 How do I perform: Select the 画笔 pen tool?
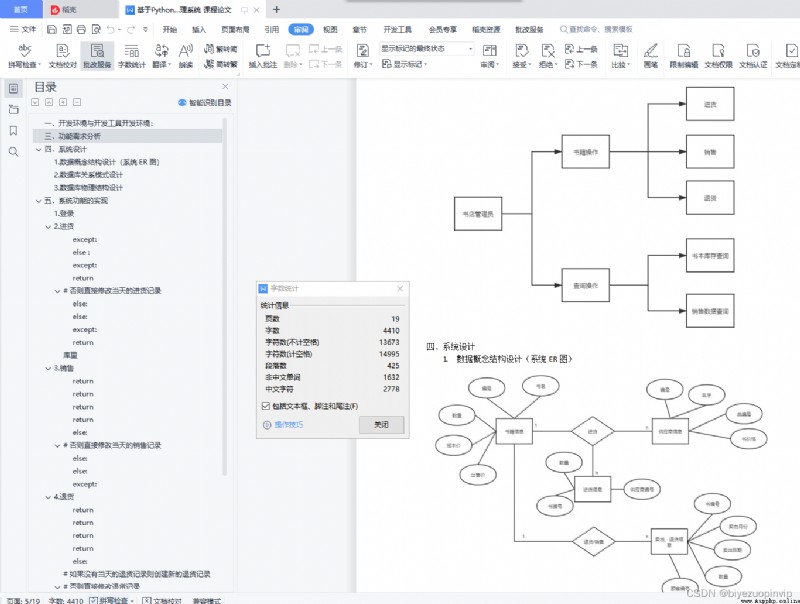click(651, 56)
